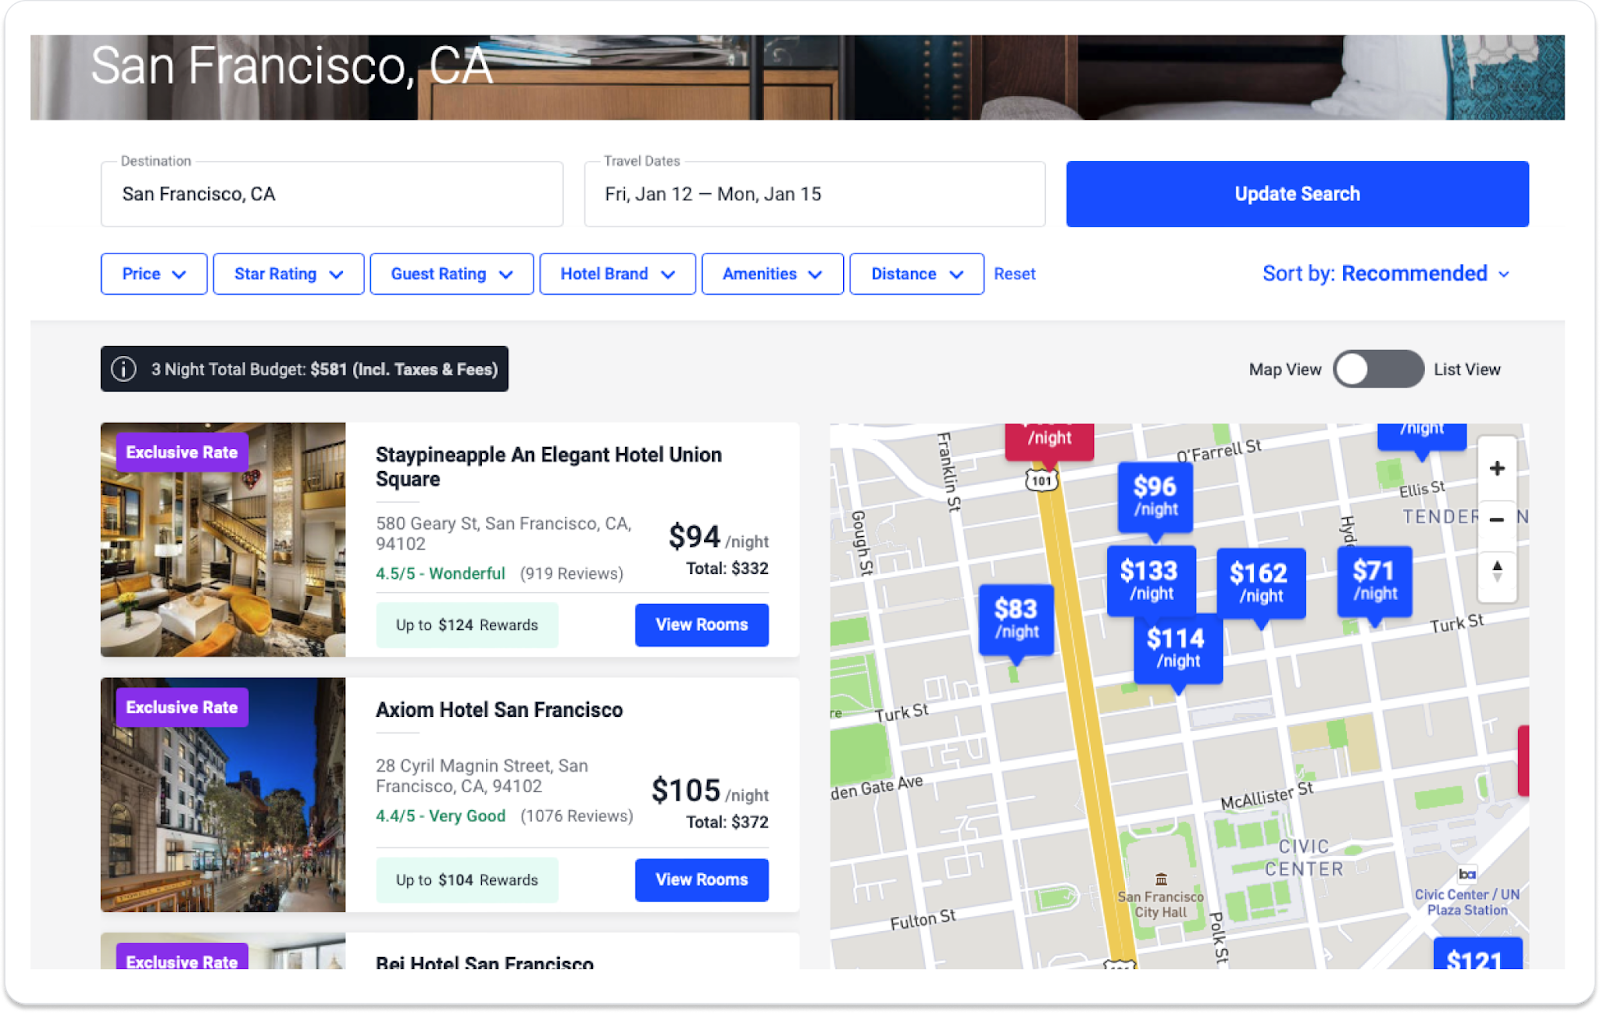This screenshot has height=1013, width=1600.
Task: Click the budget info circle icon
Action: tap(123, 369)
